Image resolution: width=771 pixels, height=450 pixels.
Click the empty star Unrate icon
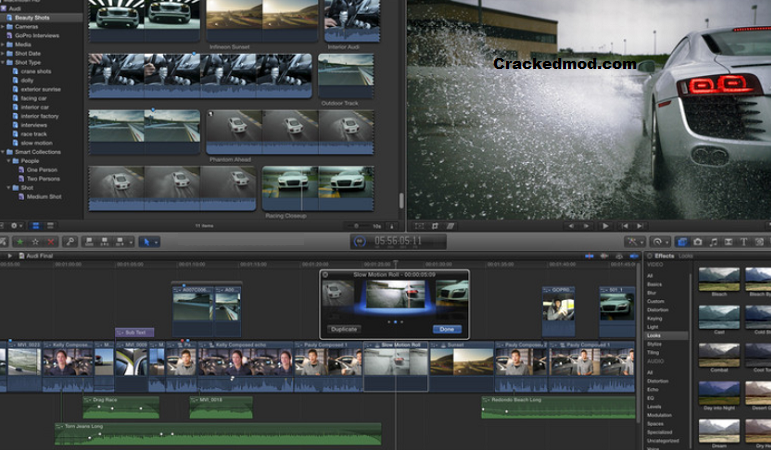(35, 241)
